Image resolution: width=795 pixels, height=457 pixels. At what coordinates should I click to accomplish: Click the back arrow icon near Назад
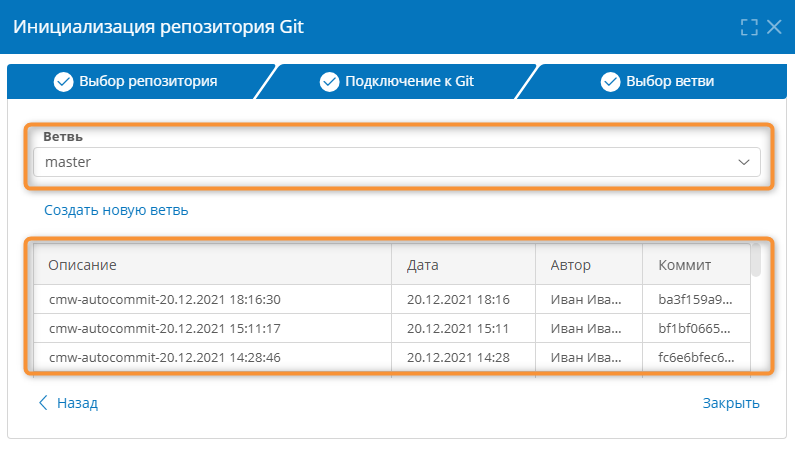pos(43,403)
